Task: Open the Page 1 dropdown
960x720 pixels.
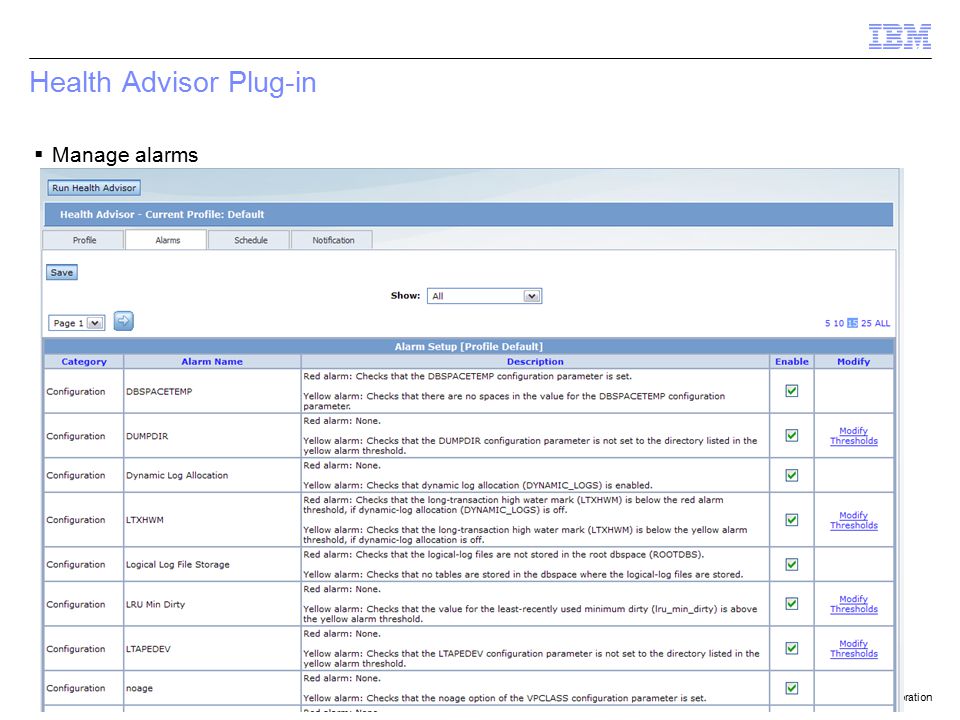Action: pyautogui.click(x=77, y=323)
